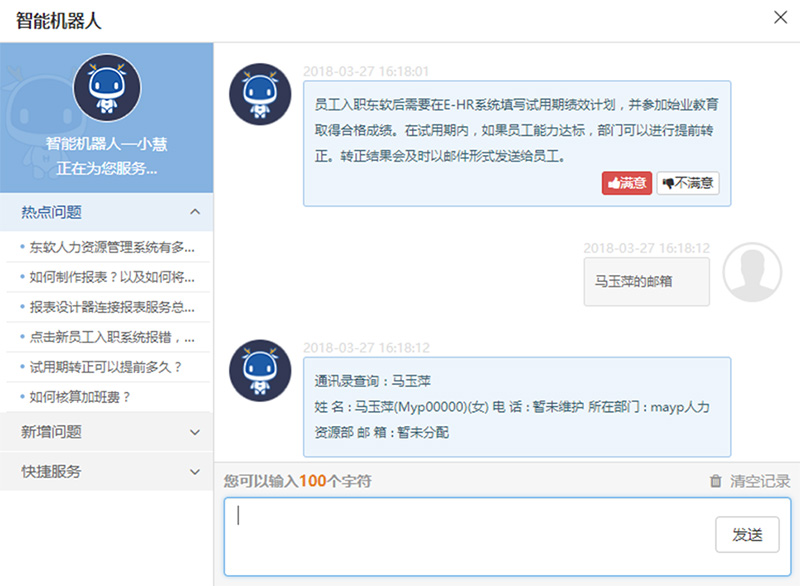Click the robot avatar beside the 16:18:01 message
Viewport: 800px width, 586px height.
pyautogui.click(x=260, y=94)
